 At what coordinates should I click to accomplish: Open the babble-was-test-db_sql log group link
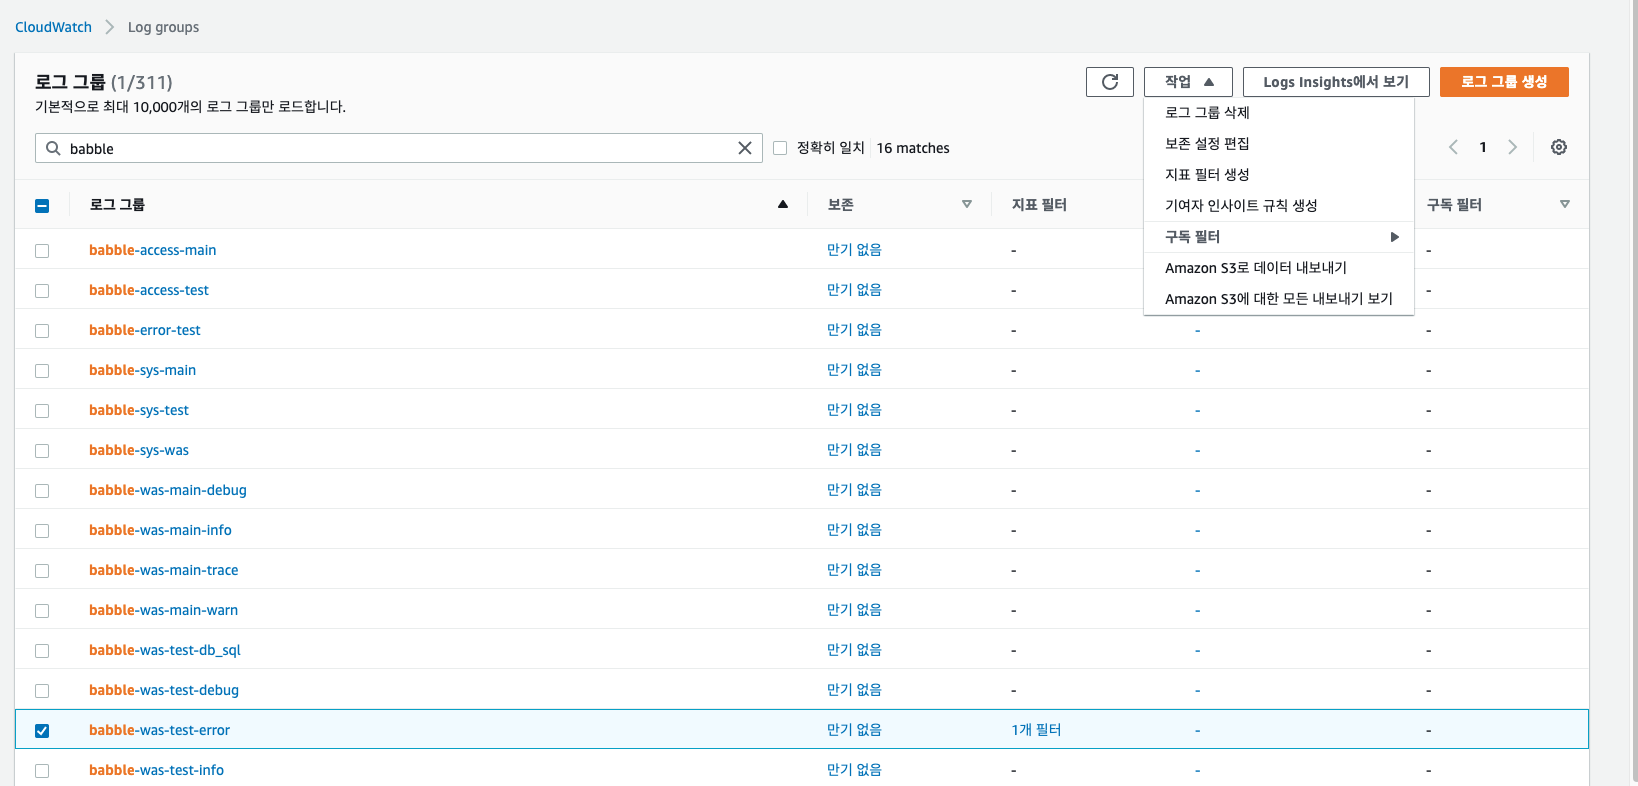click(164, 650)
